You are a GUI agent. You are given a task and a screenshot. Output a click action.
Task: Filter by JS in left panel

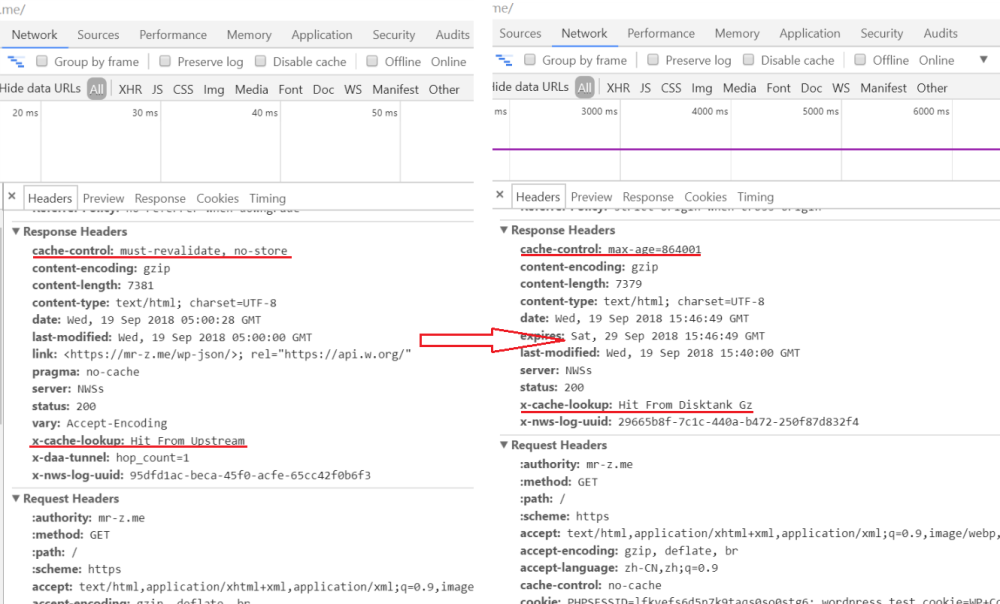(158, 89)
